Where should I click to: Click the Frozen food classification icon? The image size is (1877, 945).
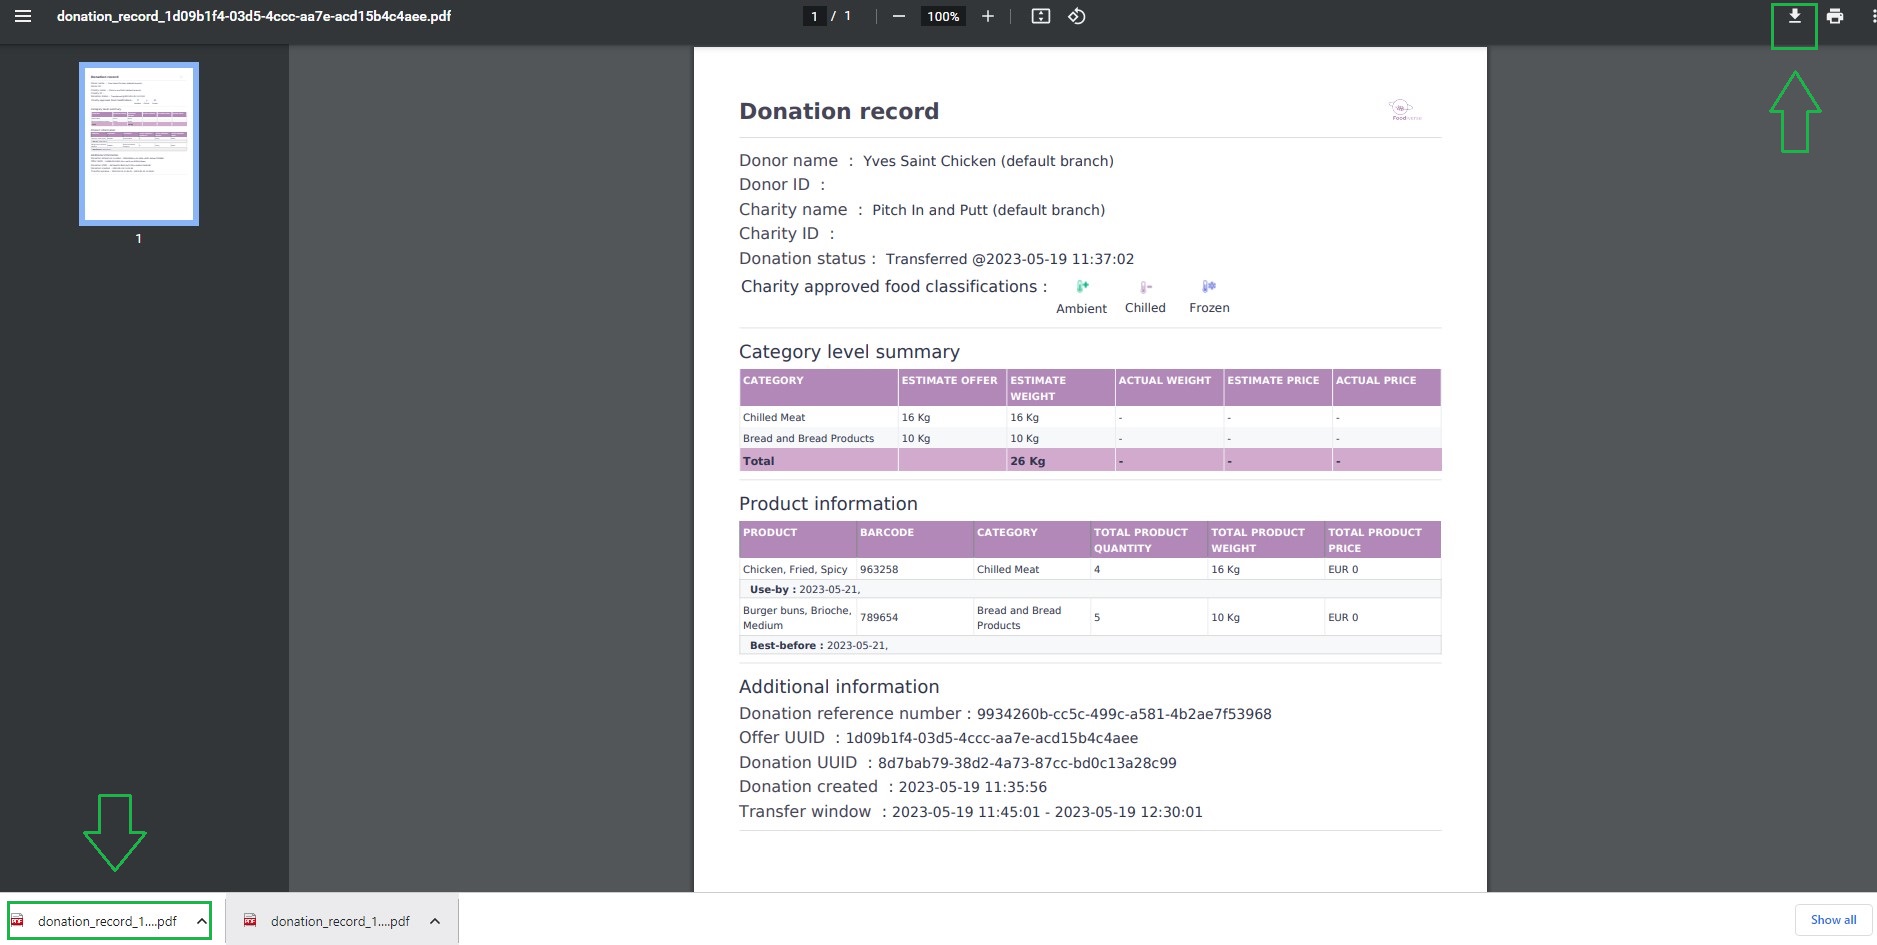point(1209,287)
